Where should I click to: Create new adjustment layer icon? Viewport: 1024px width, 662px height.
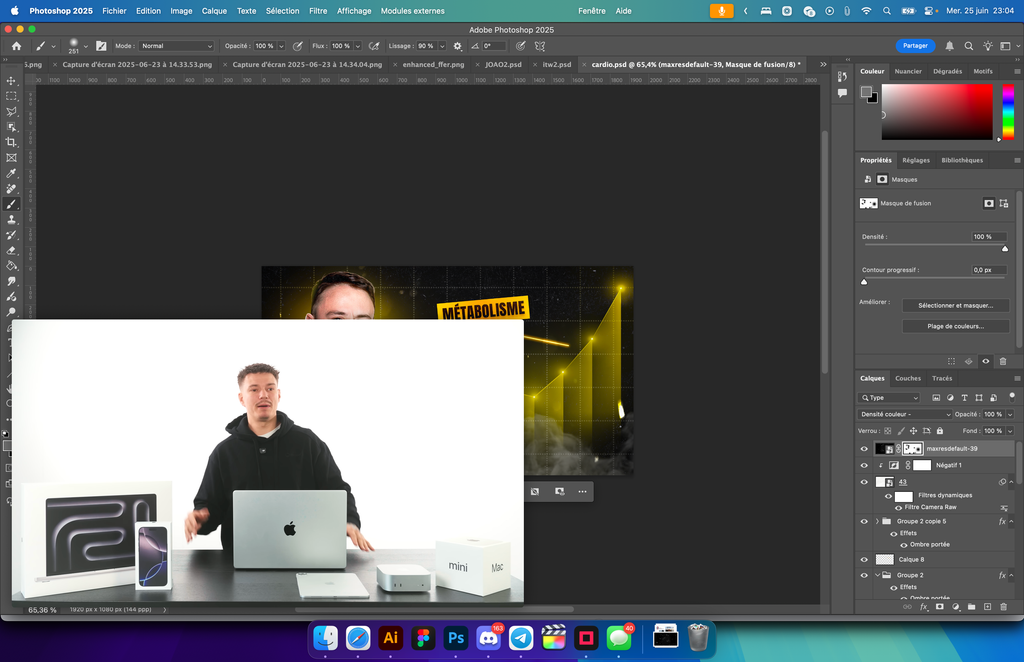pyautogui.click(x=956, y=607)
